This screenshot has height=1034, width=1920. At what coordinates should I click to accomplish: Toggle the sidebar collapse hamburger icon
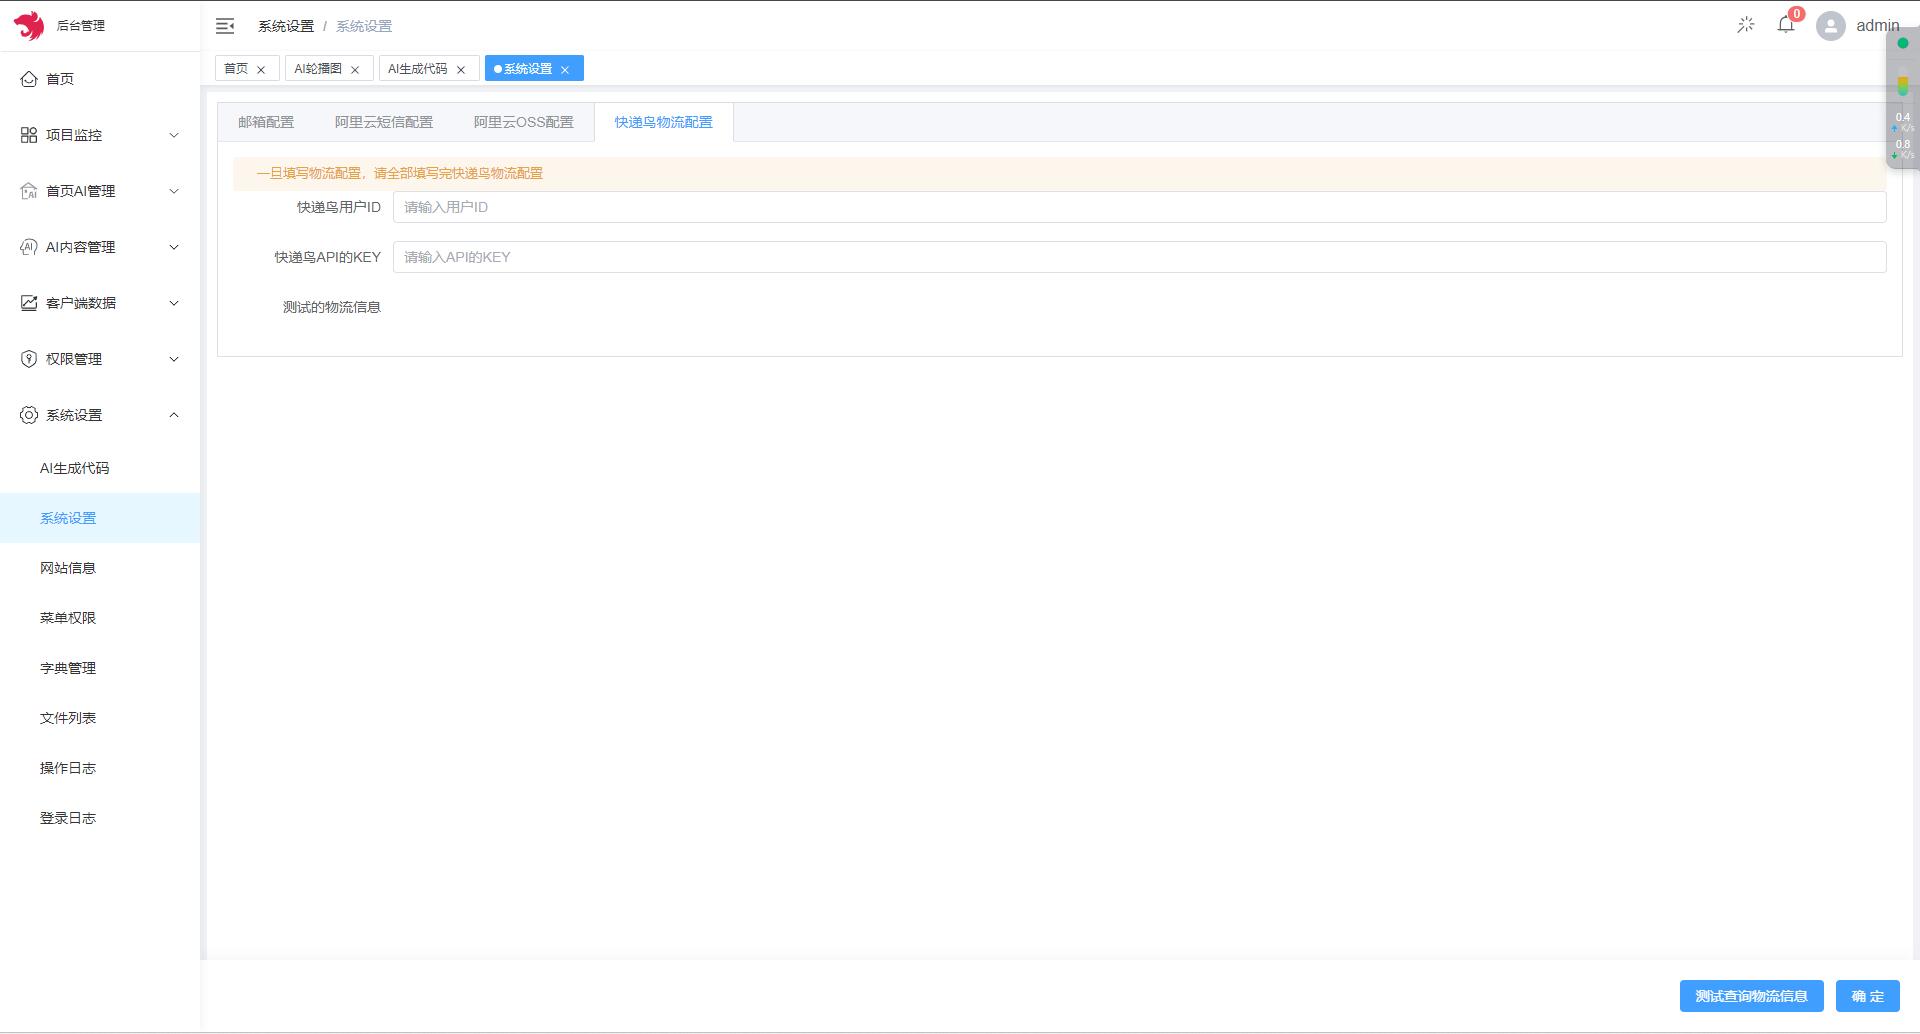pos(225,26)
